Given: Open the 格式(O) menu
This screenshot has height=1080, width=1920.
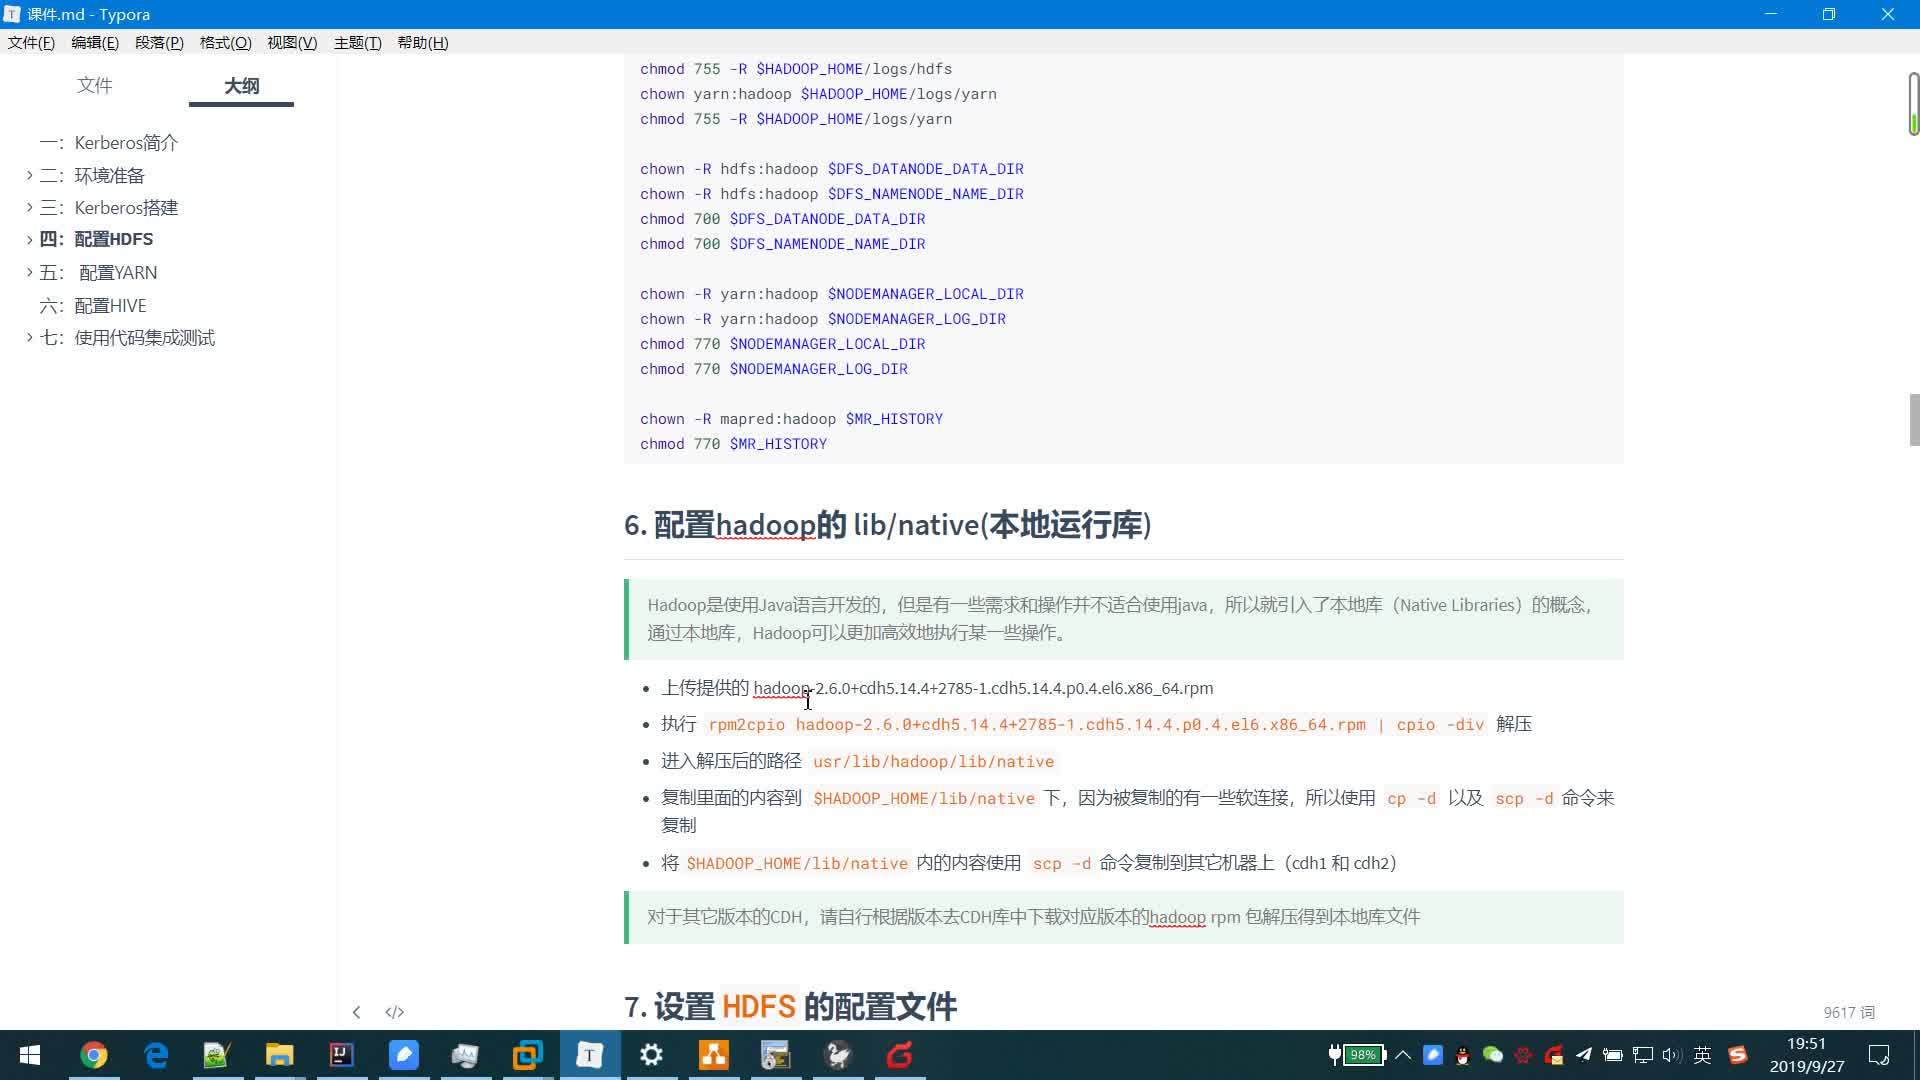Looking at the screenshot, I should coord(225,42).
